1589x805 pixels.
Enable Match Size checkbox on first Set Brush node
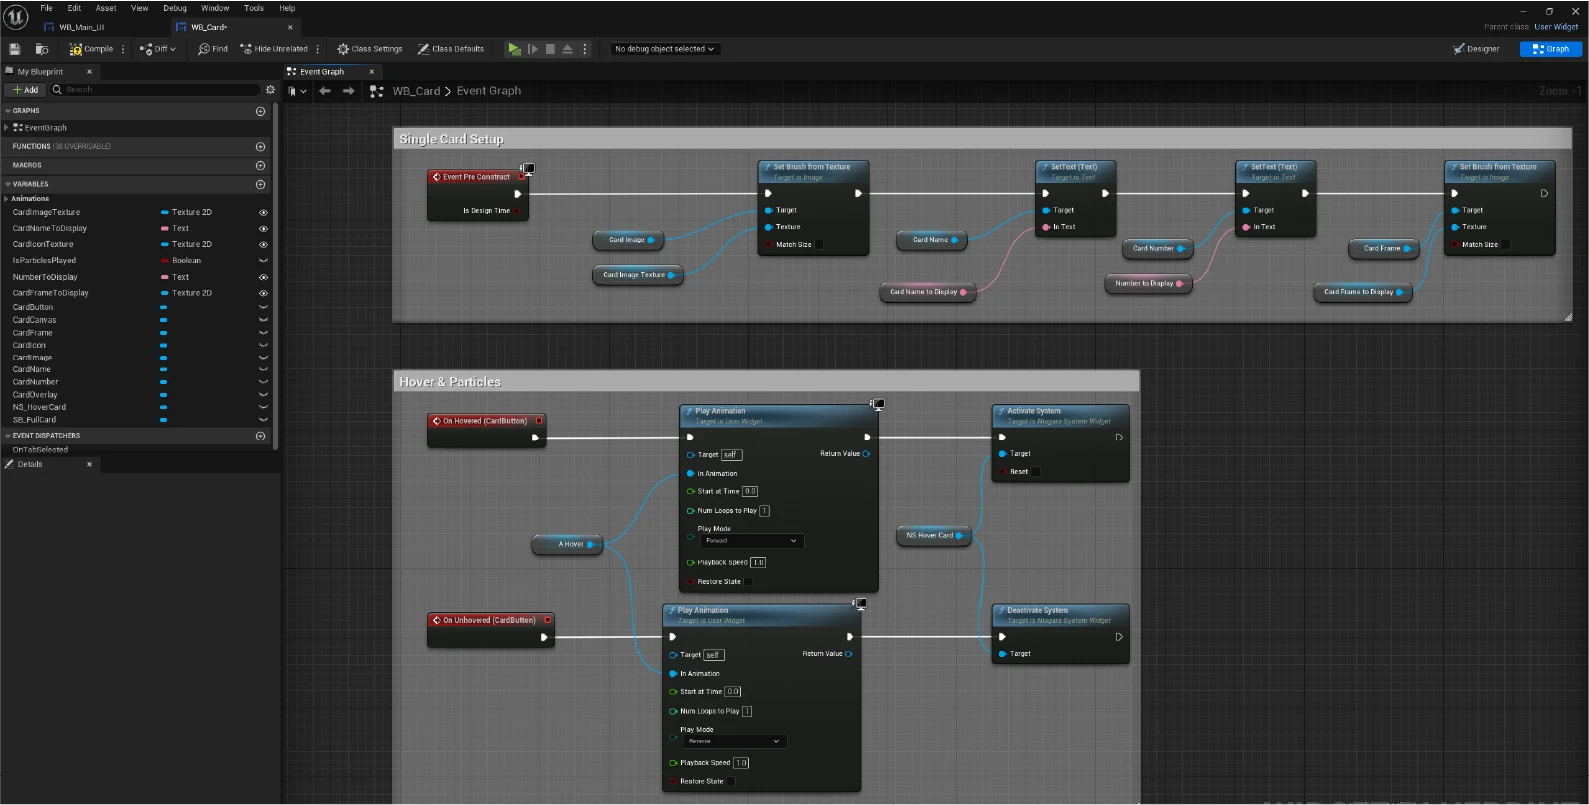pyautogui.click(x=819, y=245)
